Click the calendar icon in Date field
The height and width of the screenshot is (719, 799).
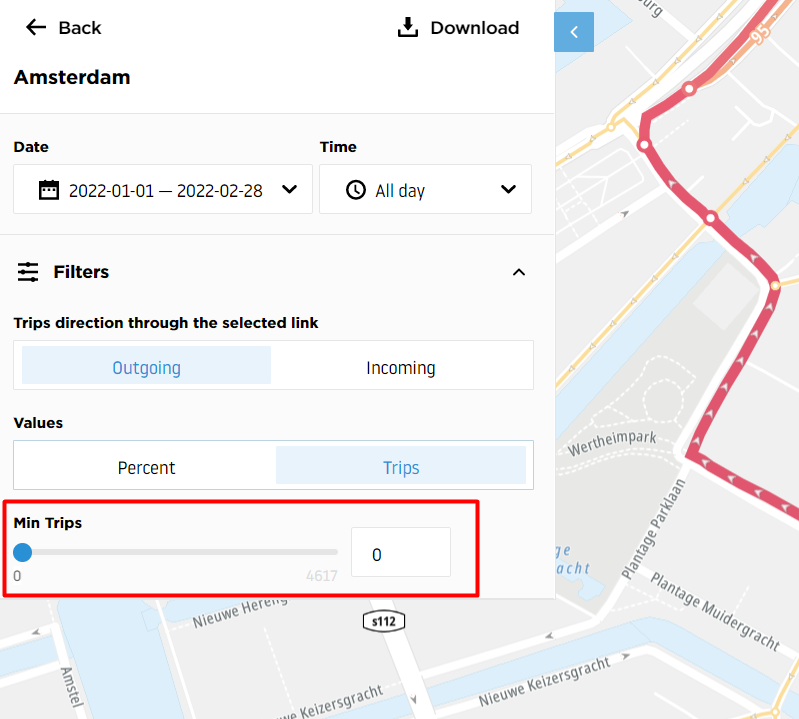click(49, 190)
